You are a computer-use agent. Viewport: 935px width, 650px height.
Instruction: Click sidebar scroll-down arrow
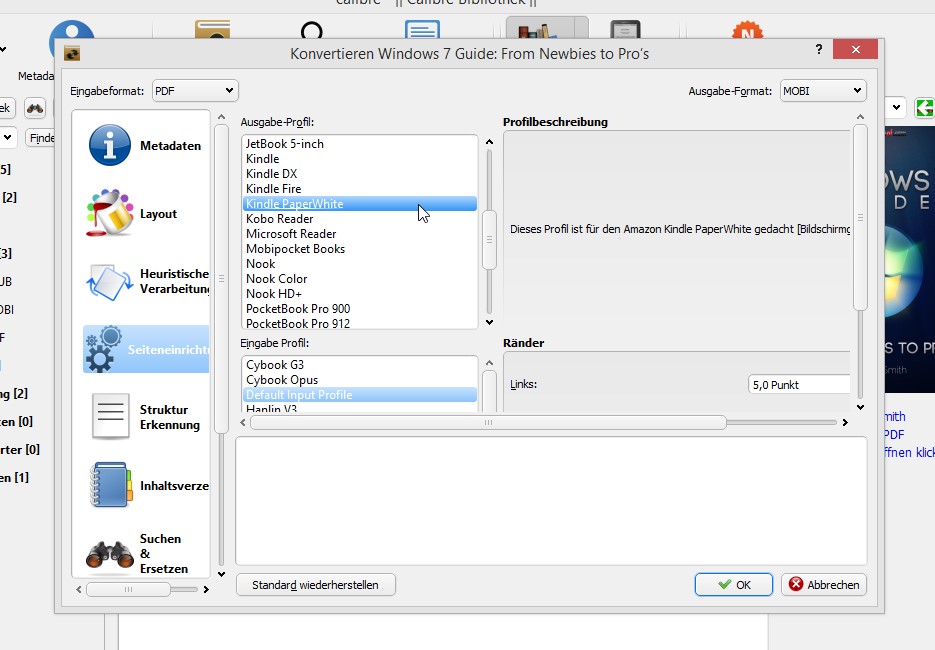coord(221,574)
